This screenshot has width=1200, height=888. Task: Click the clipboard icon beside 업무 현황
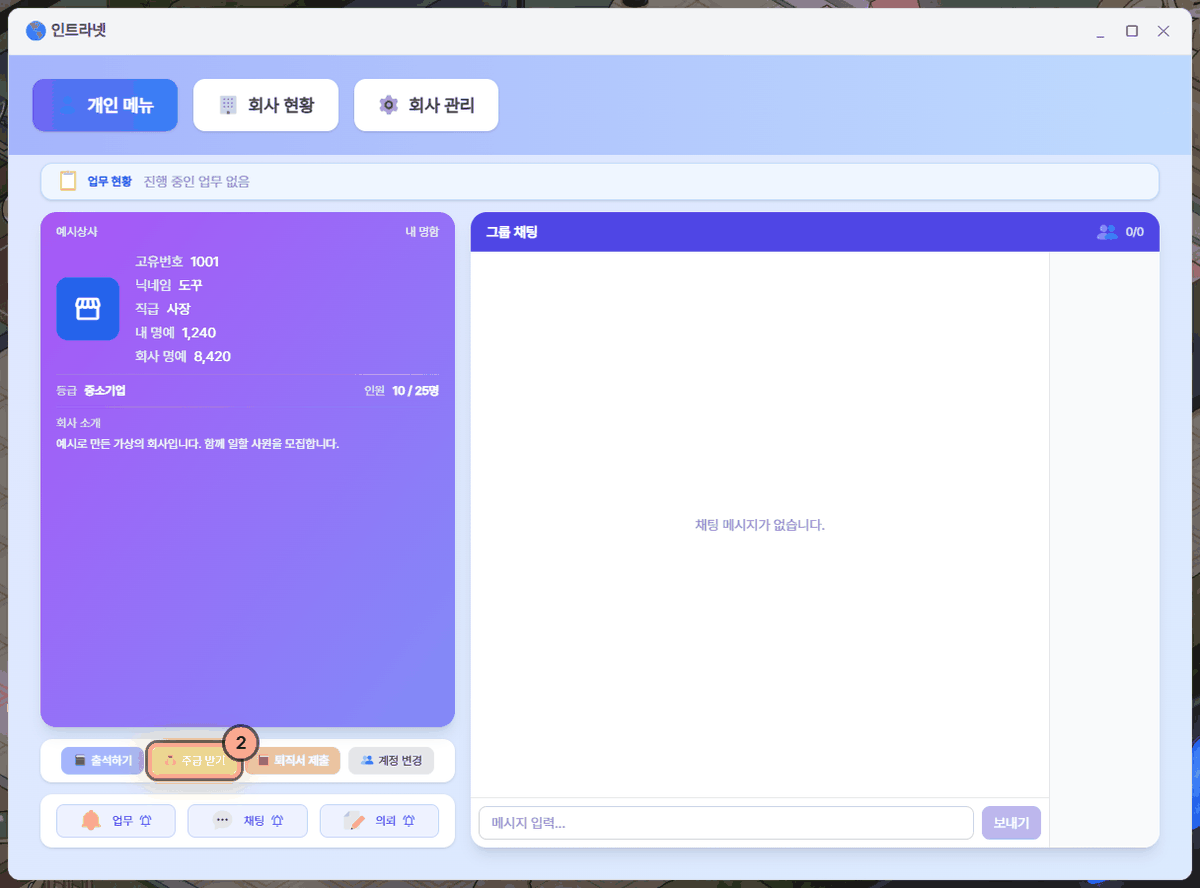tap(68, 181)
